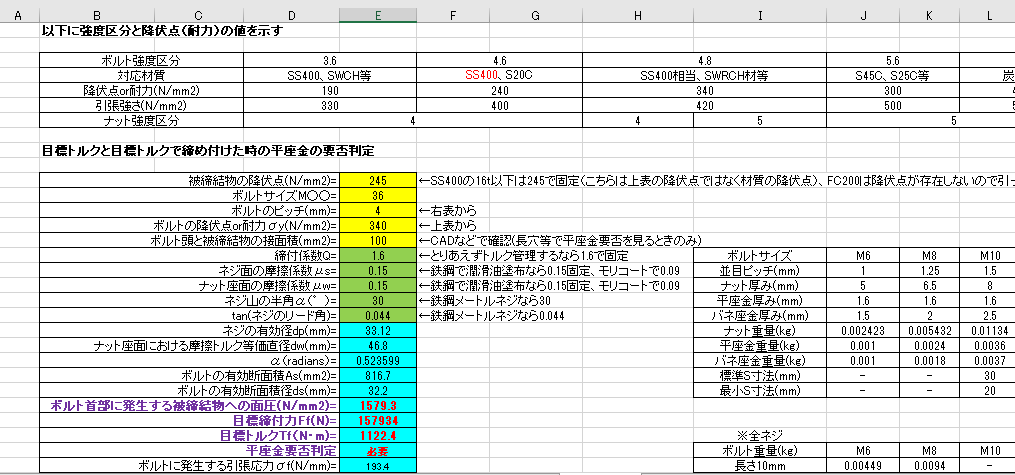Click effective diameter cell 33.12
1015x475 pixels.
pos(378,331)
